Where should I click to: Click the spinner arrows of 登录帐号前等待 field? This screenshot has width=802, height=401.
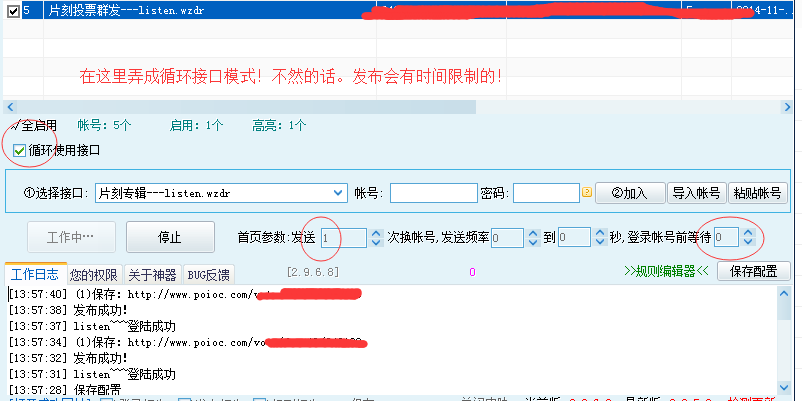749,237
